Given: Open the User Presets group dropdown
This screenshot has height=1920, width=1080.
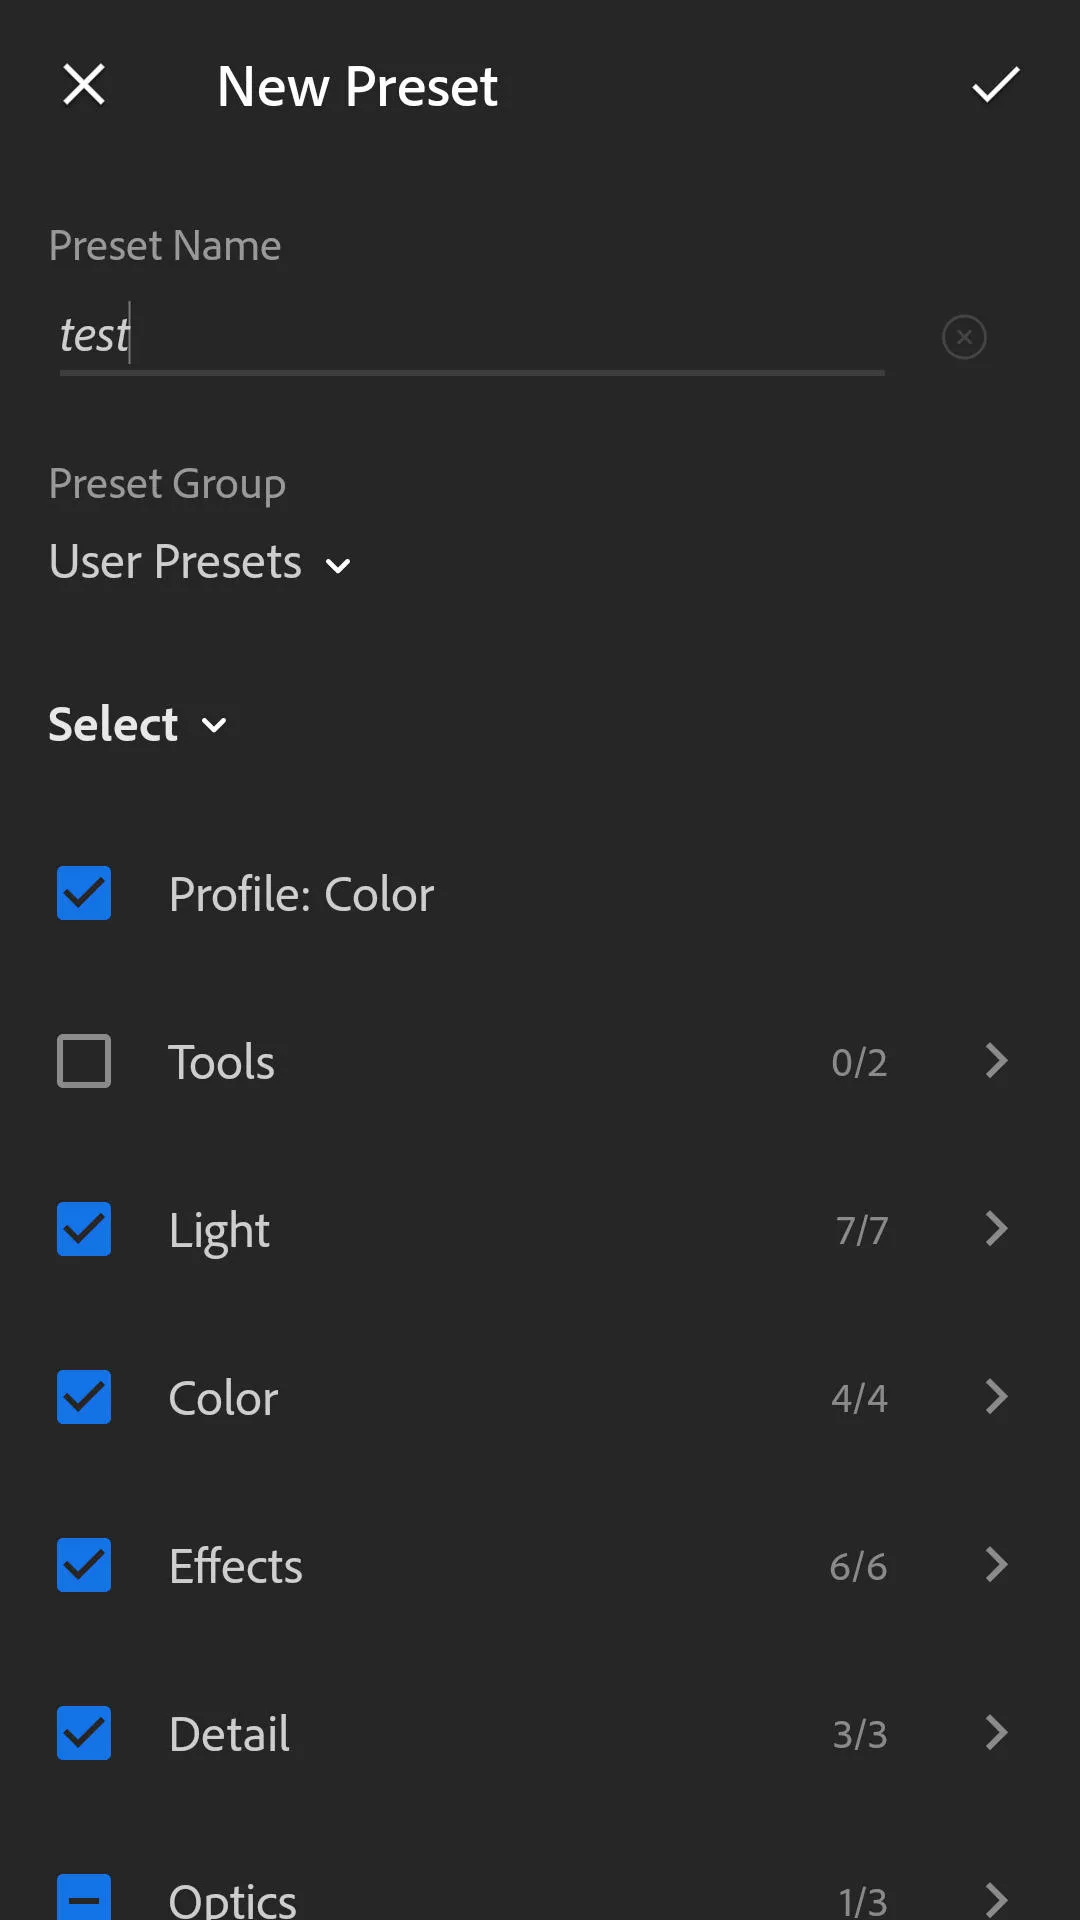Looking at the screenshot, I should point(200,562).
